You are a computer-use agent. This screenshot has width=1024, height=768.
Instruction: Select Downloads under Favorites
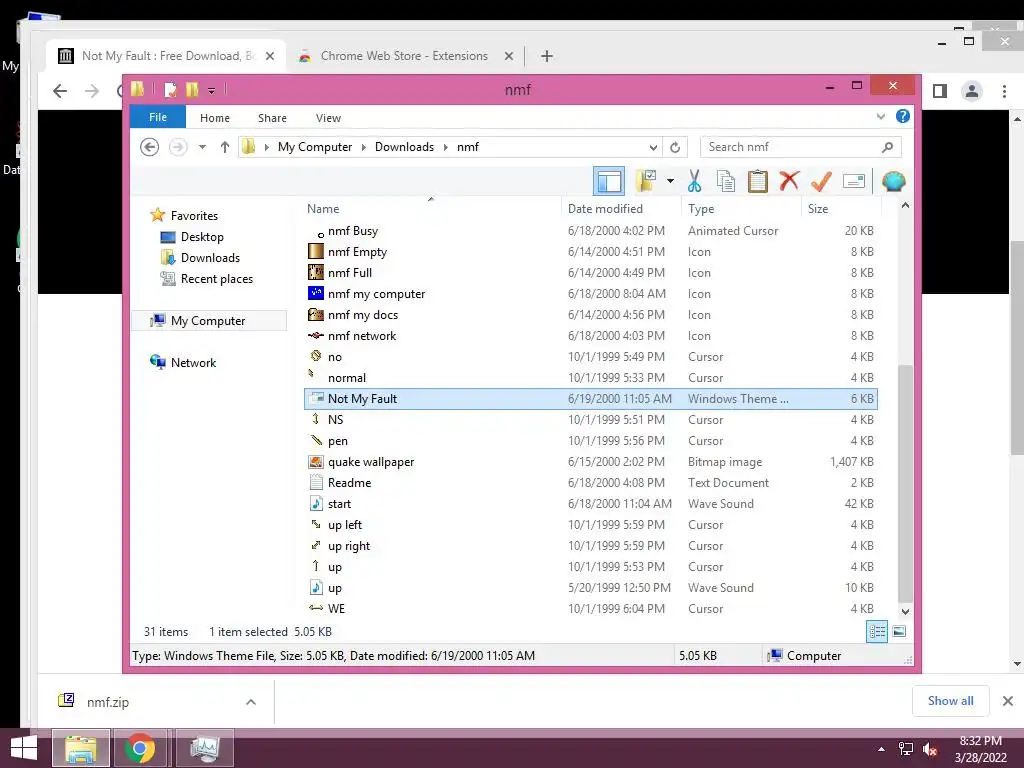pos(210,257)
